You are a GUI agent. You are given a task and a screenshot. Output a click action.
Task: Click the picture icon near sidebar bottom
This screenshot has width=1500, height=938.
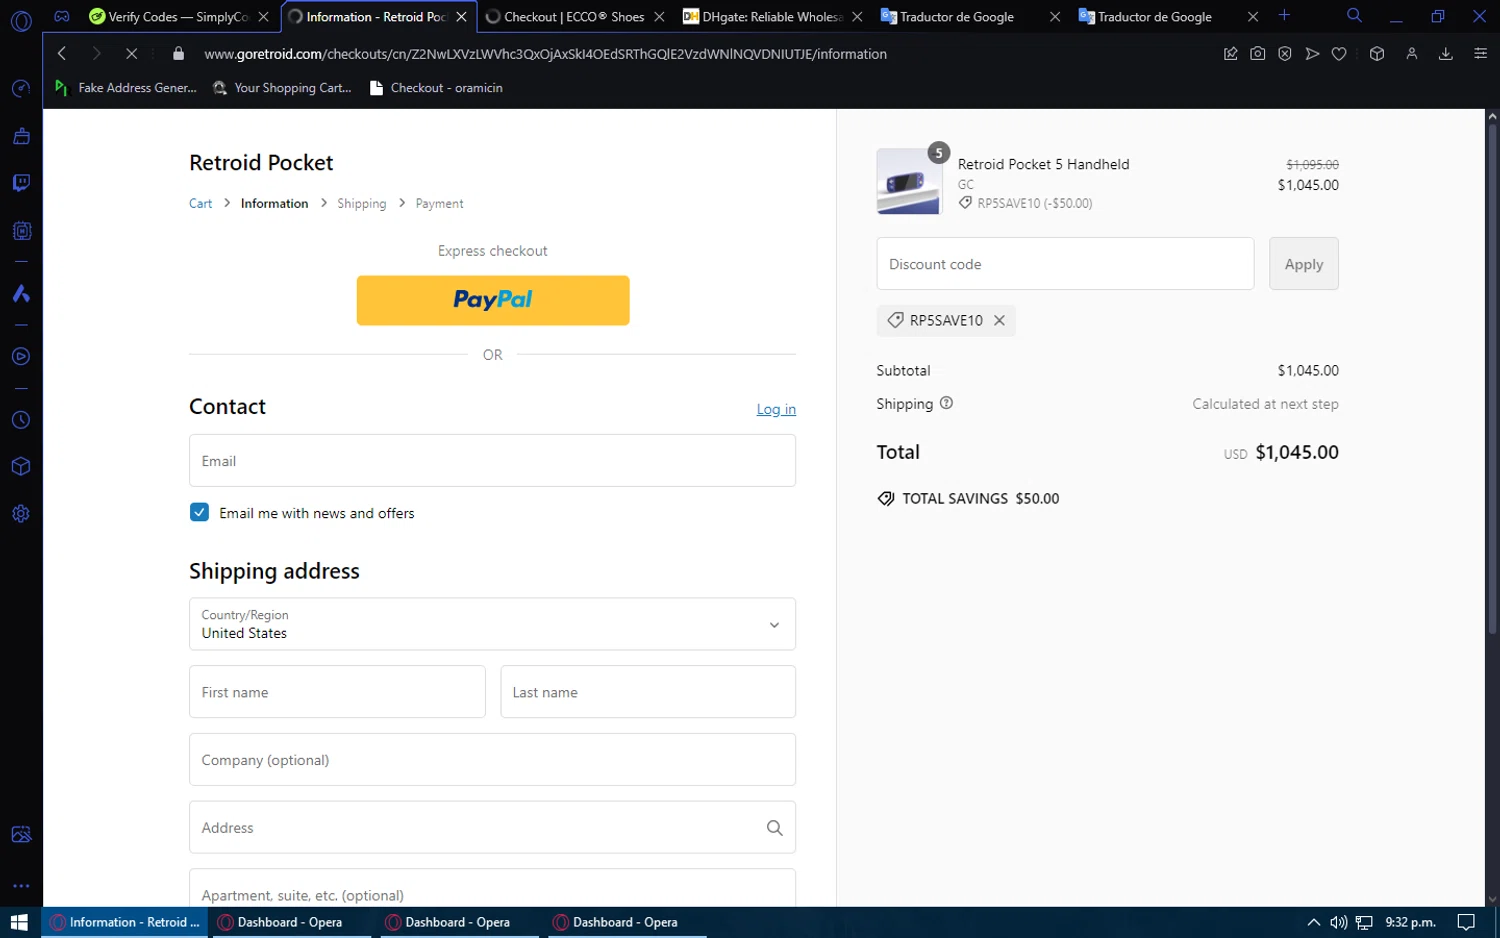21,835
